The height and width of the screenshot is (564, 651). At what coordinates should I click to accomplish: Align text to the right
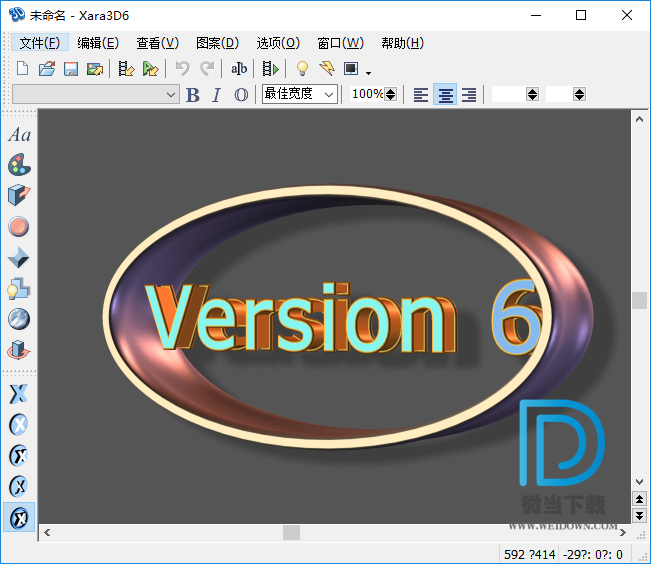(x=469, y=95)
